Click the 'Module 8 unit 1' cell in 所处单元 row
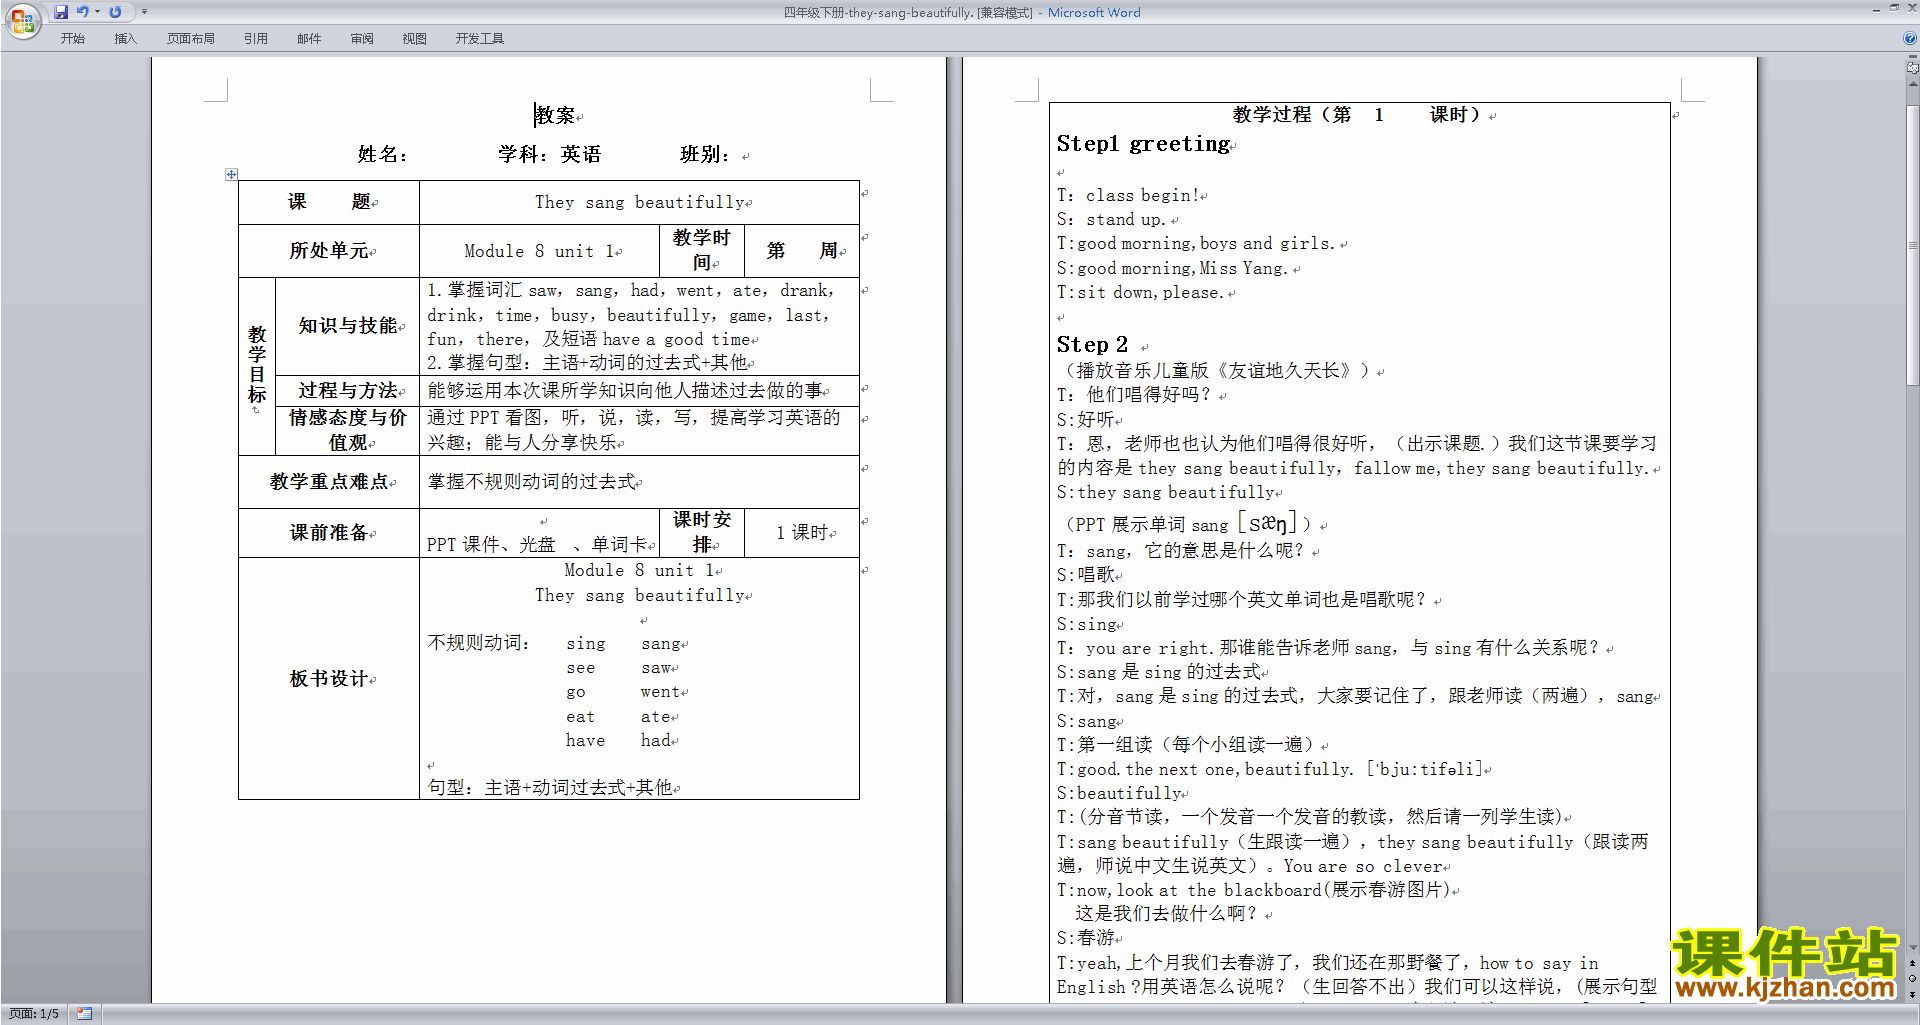Image resolution: width=1920 pixels, height=1025 pixels. point(540,251)
